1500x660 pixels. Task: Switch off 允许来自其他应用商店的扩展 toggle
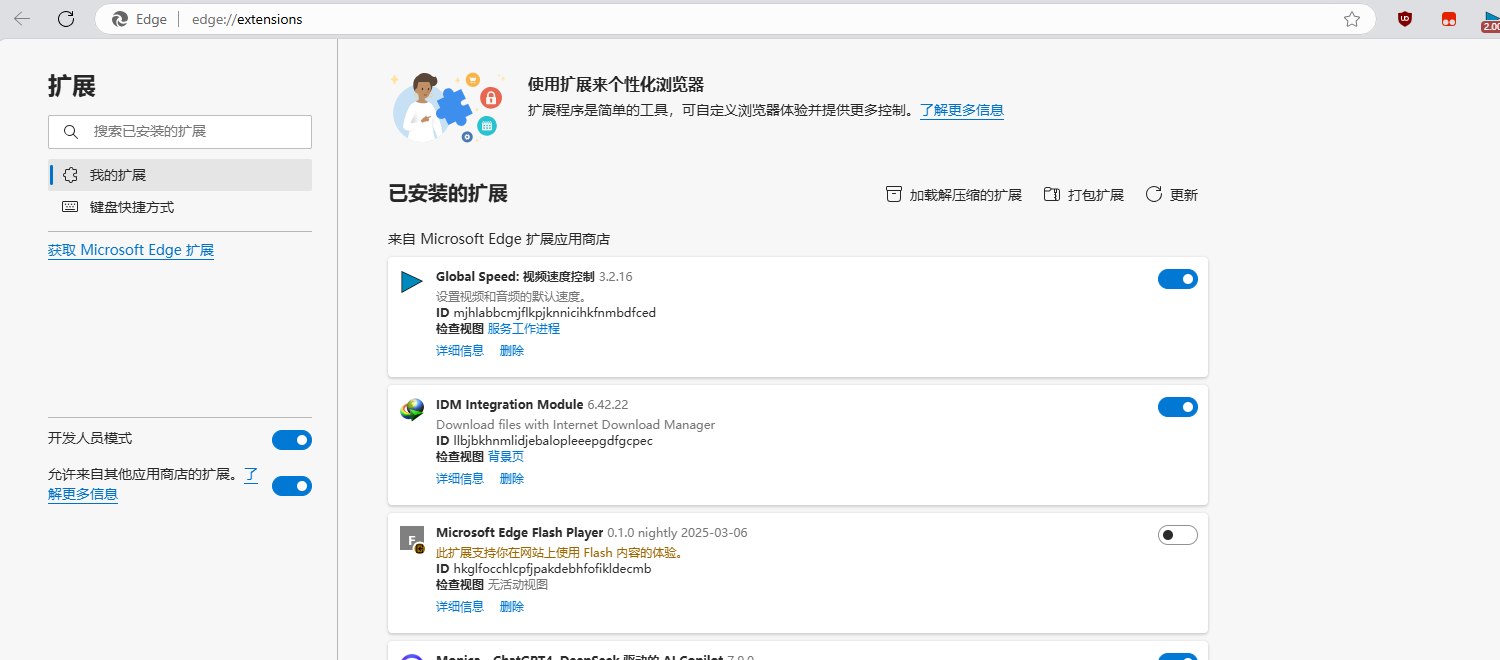click(292, 486)
